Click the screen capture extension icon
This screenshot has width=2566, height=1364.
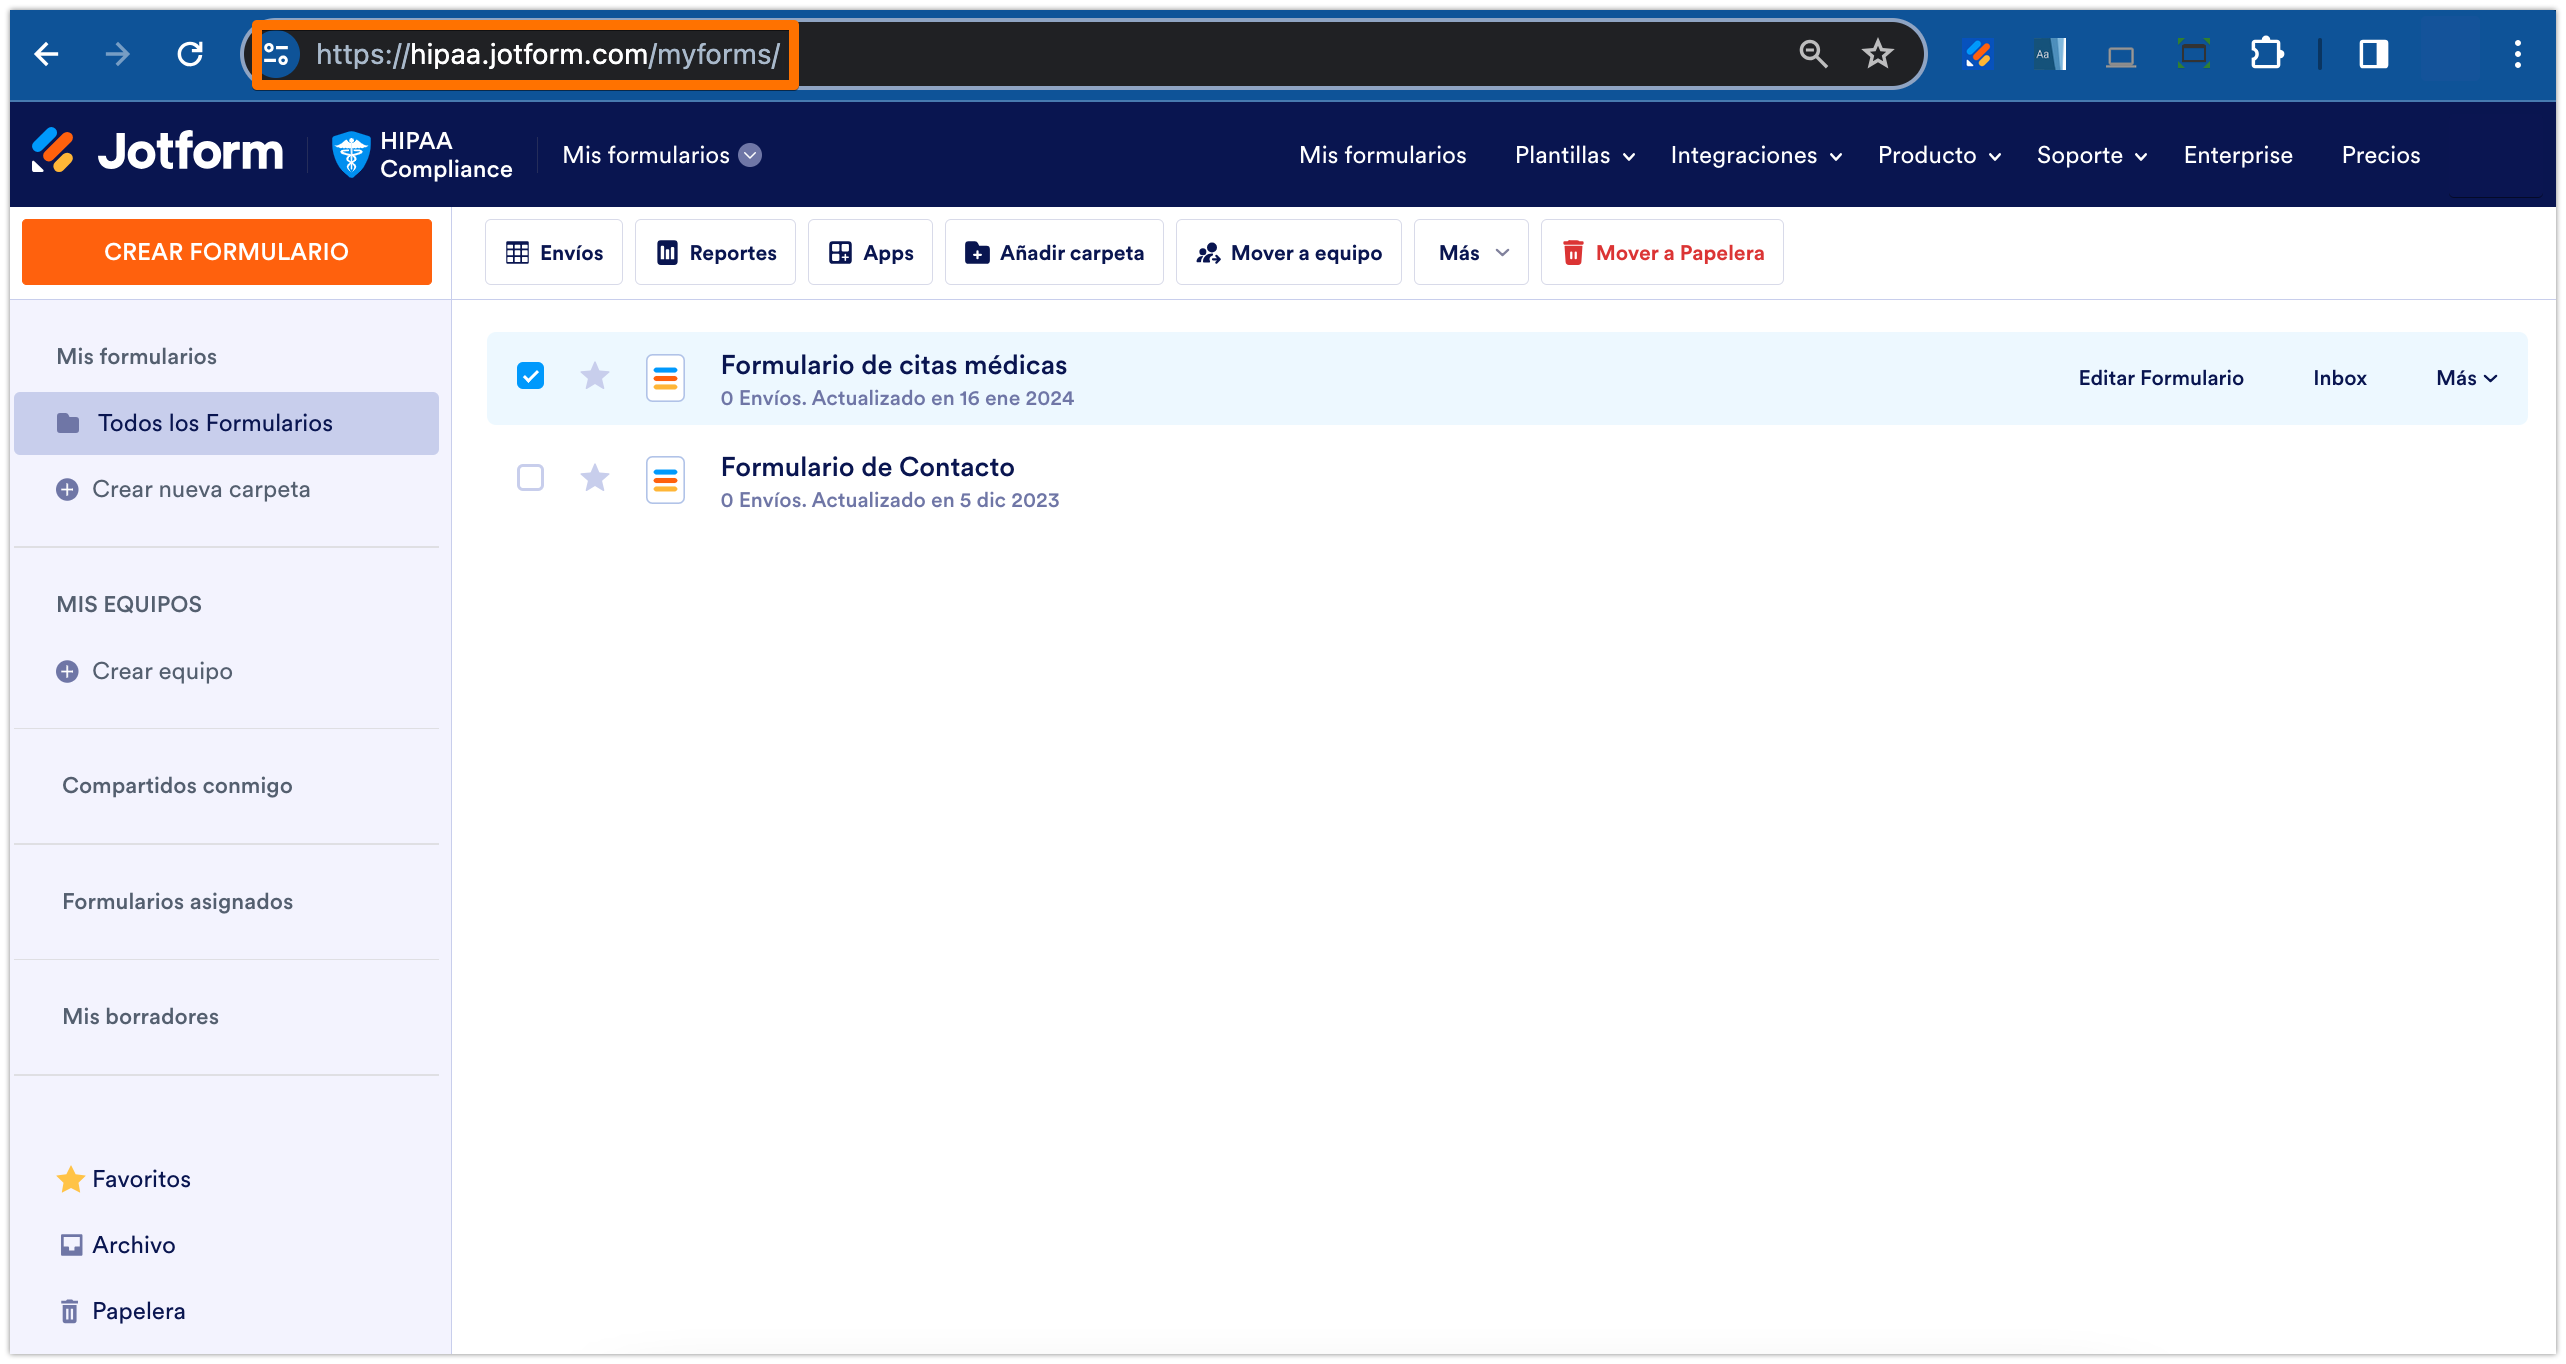click(2193, 54)
